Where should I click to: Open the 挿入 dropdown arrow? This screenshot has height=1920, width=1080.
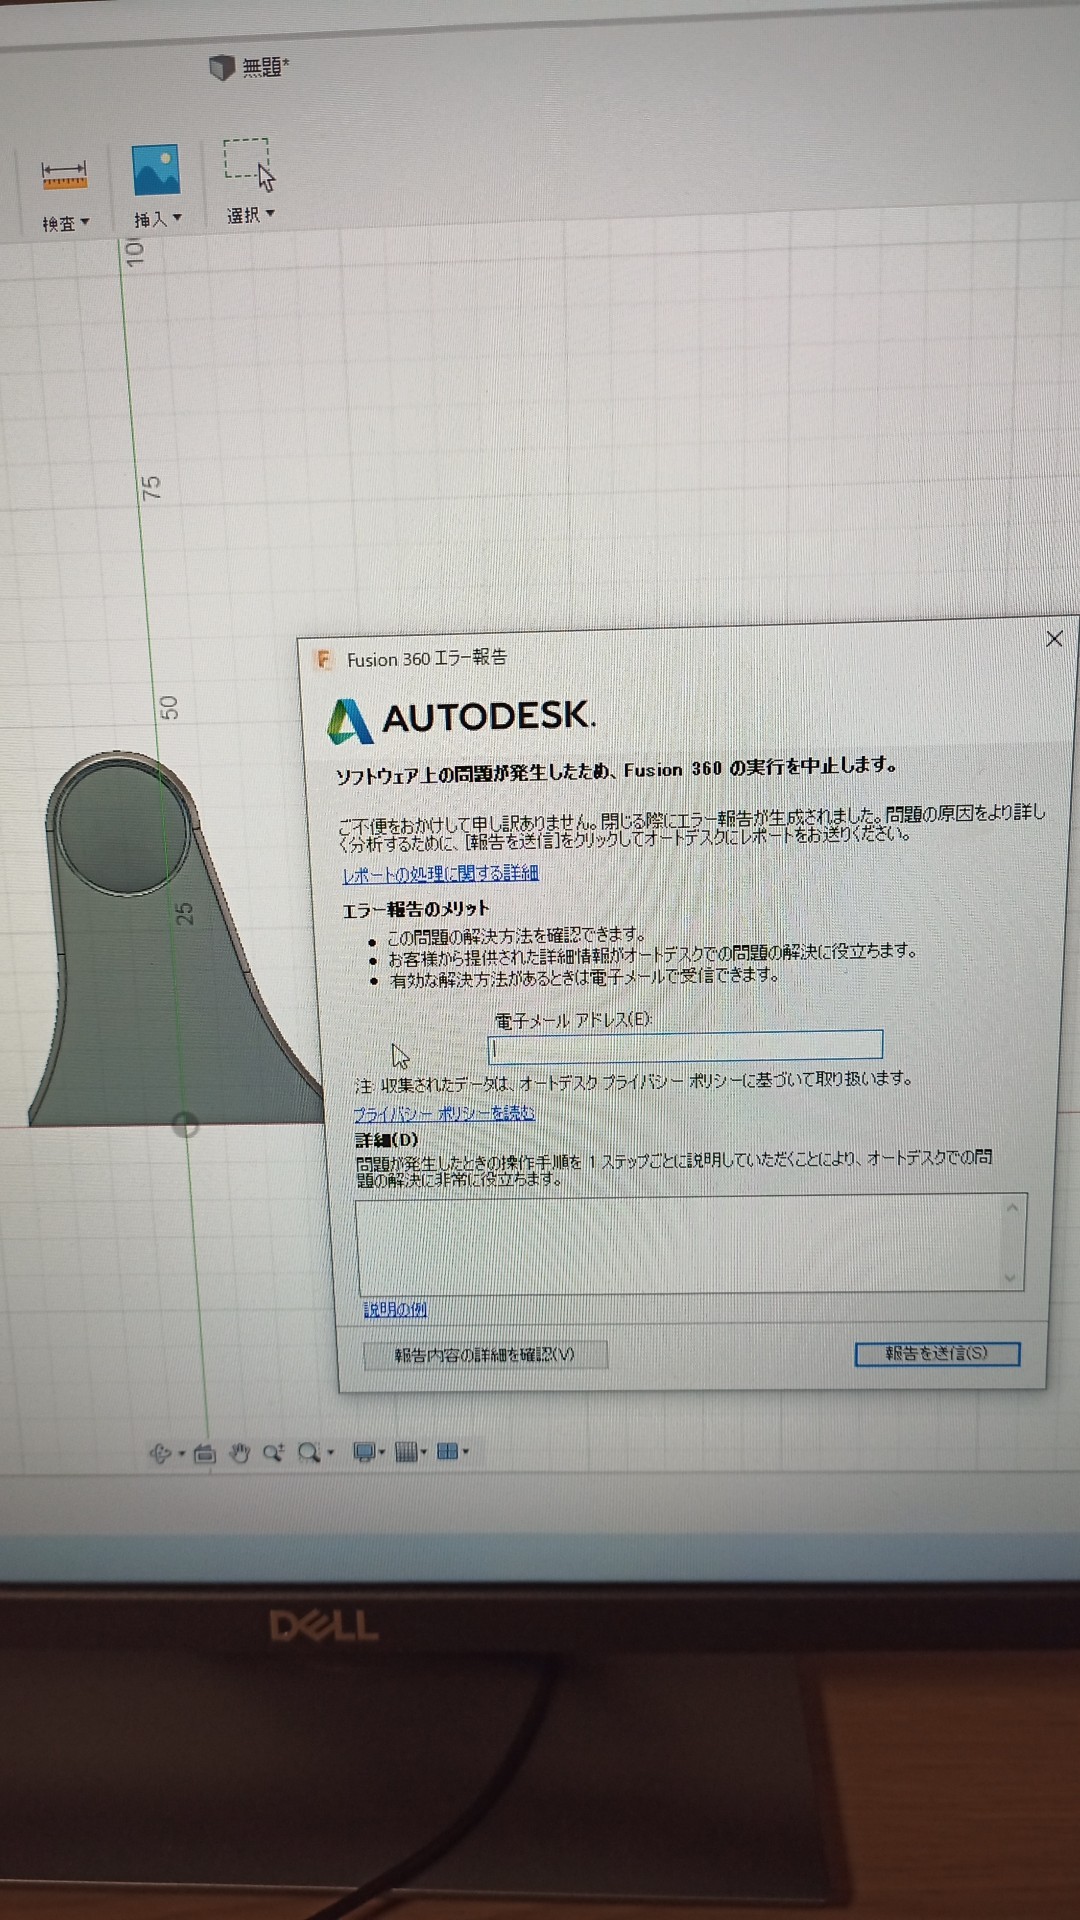point(177,217)
